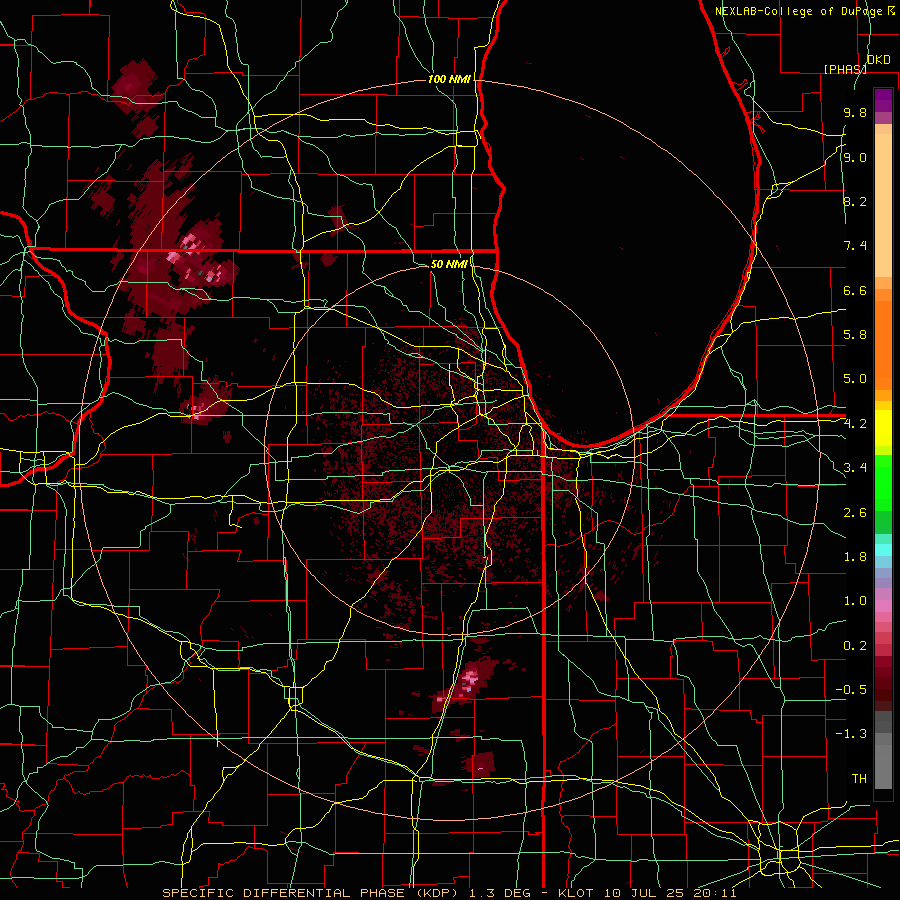The width and height of the screenshot is (900, 900).
Task: Click the 8.2 scale value
Action: point(855,201)
